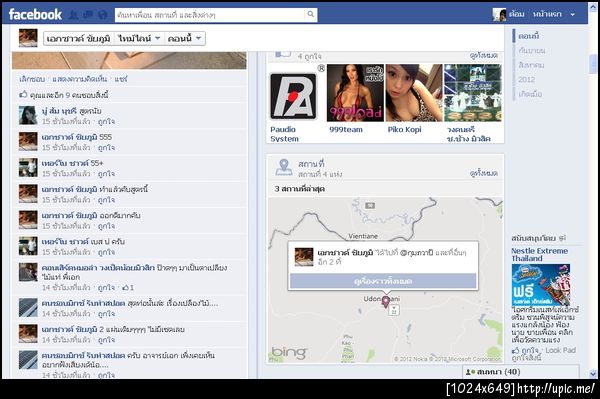Click profile name button beside avatar
600x399 pixels.
coord(78,39)
